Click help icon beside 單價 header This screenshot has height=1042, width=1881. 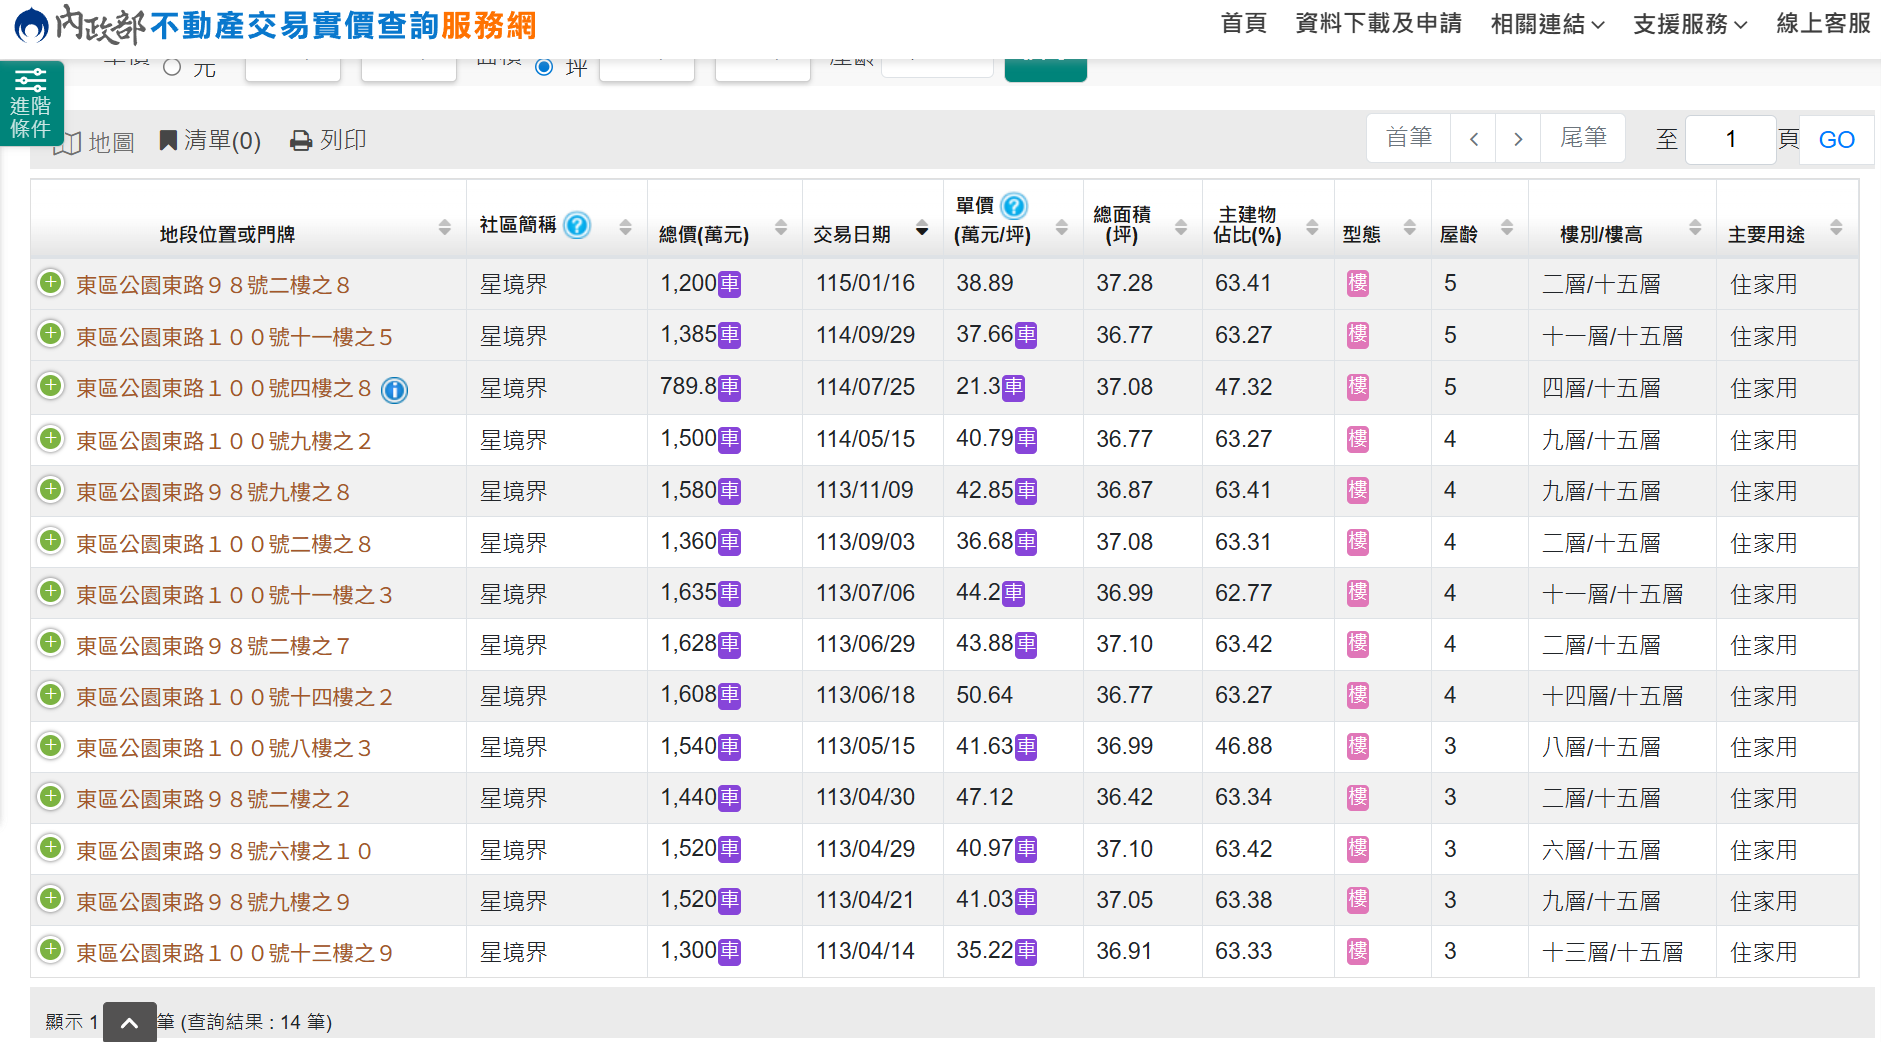point(1013,206)
